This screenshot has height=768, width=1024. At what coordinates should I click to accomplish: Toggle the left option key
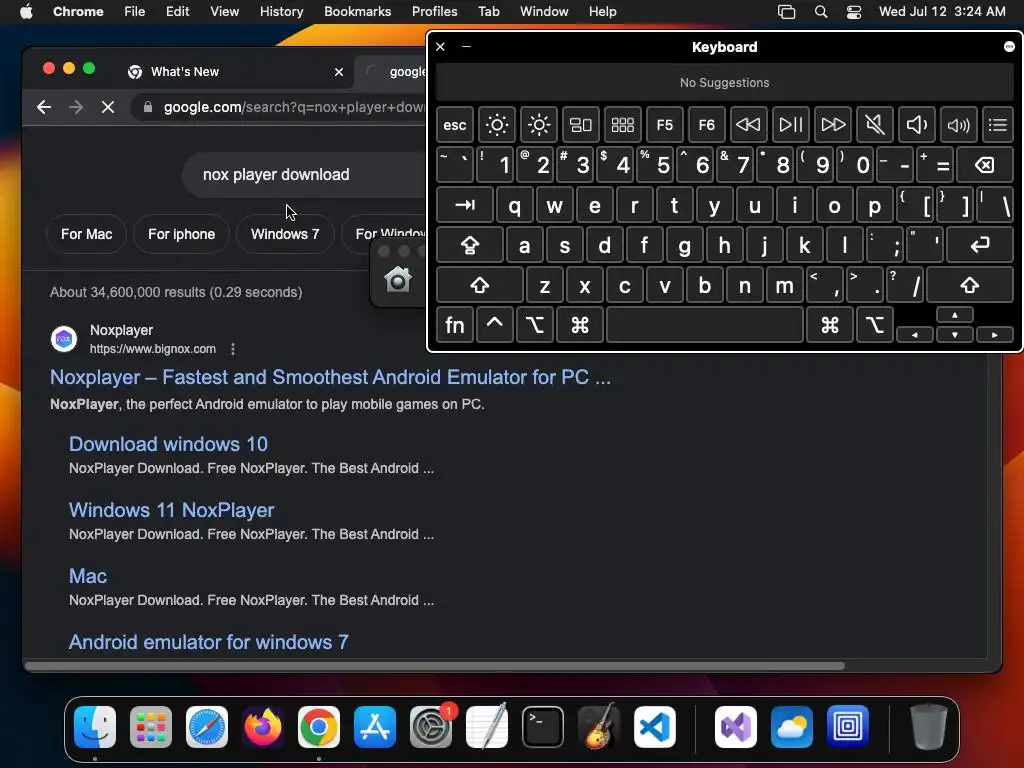[x=534, y=325]
